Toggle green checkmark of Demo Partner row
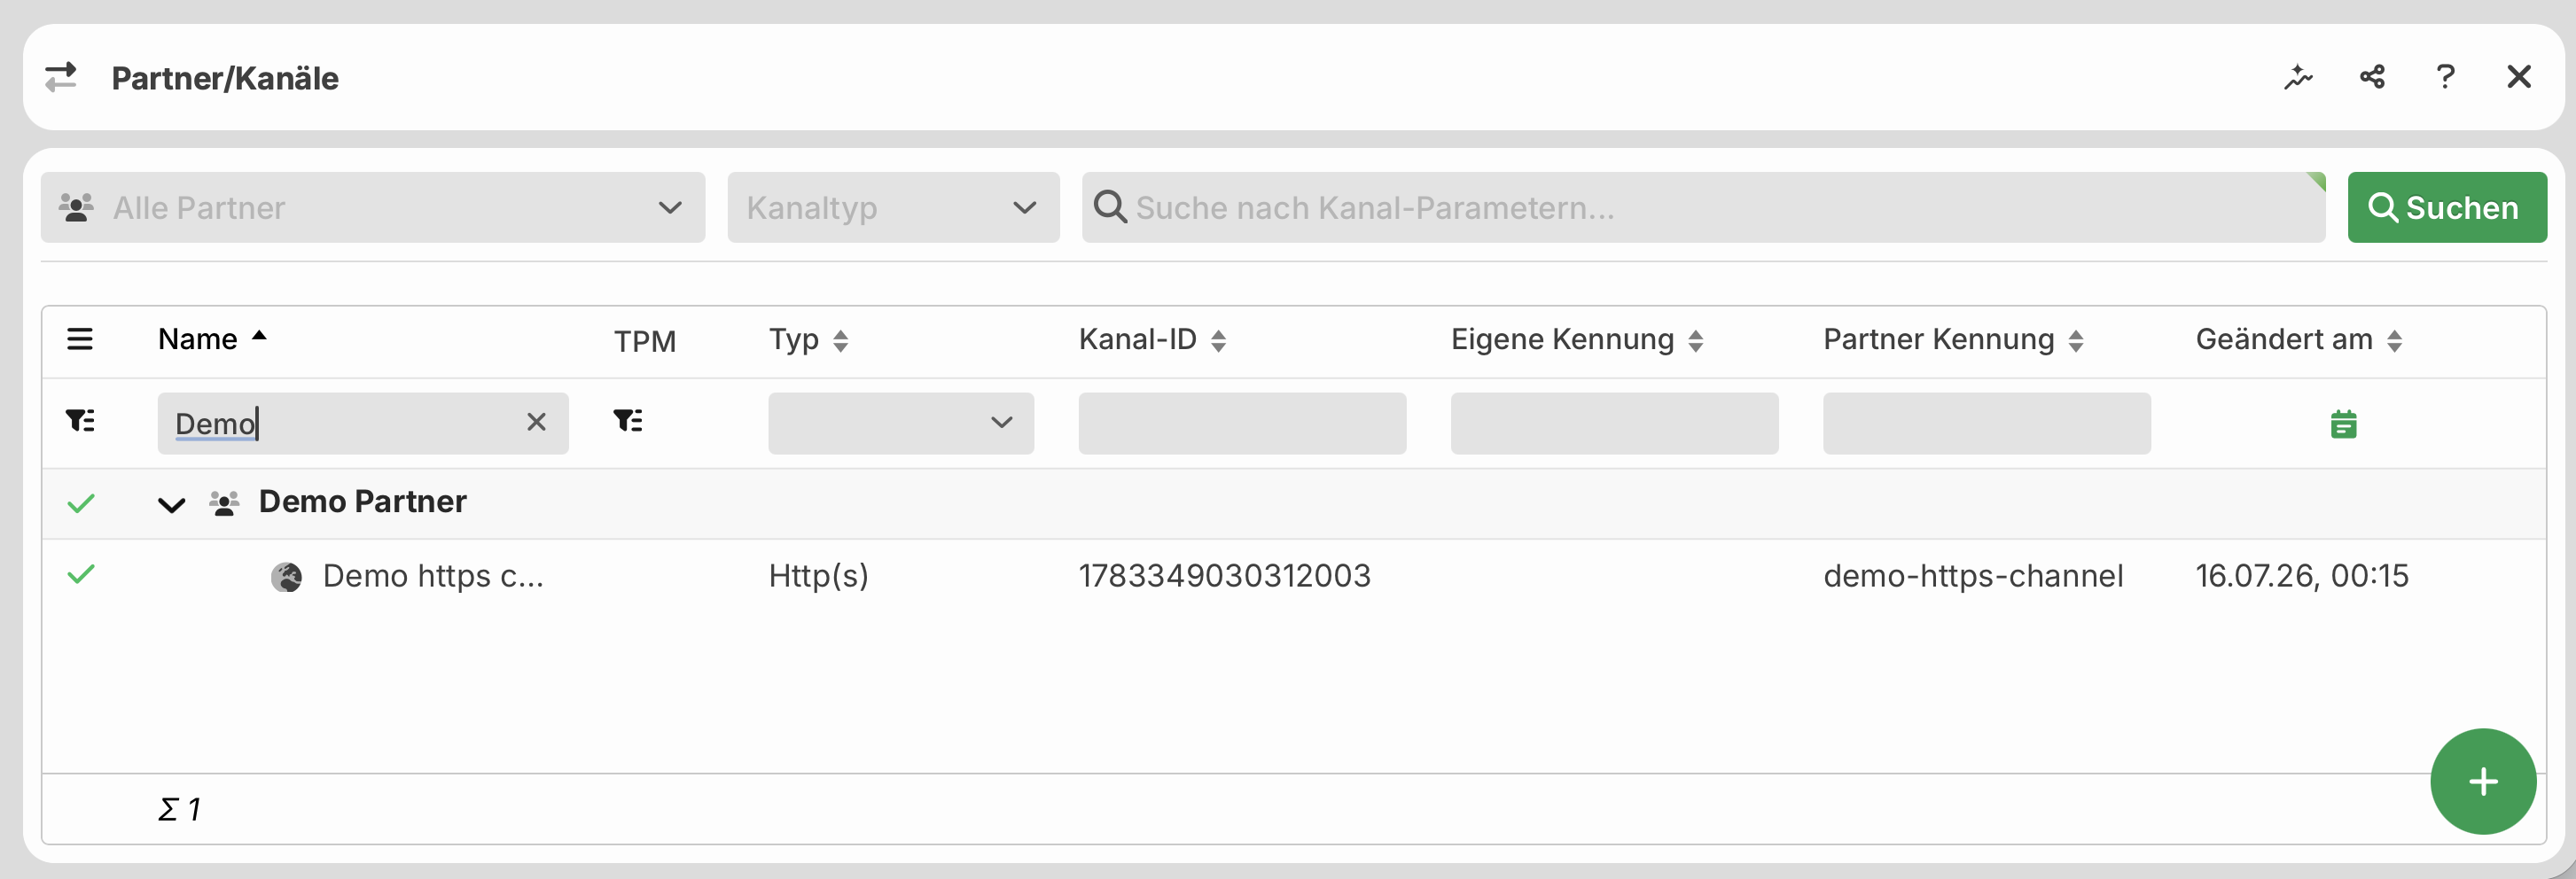The width and height of the screenshot is (2576, 879). coord(81,503)
